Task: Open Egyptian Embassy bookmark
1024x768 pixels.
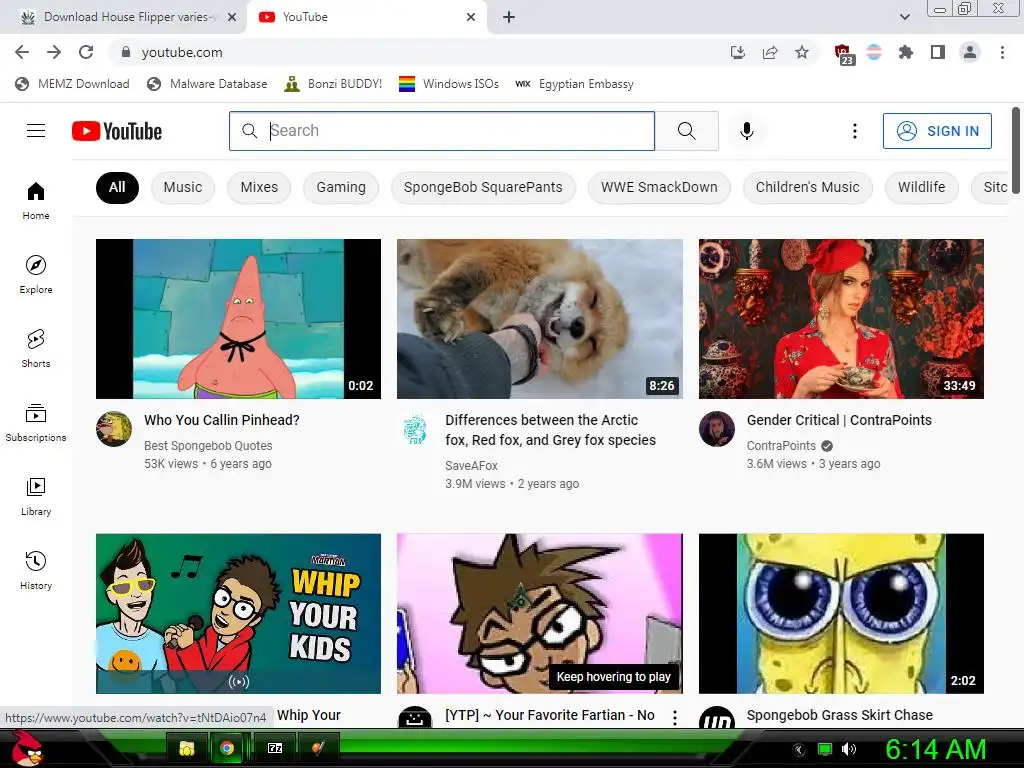Action: [574, 84]
